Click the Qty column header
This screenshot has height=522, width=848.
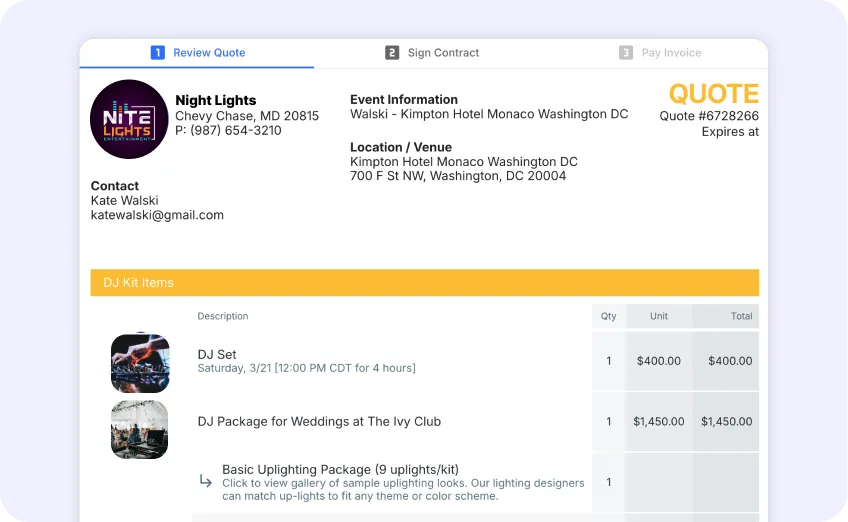608,316
